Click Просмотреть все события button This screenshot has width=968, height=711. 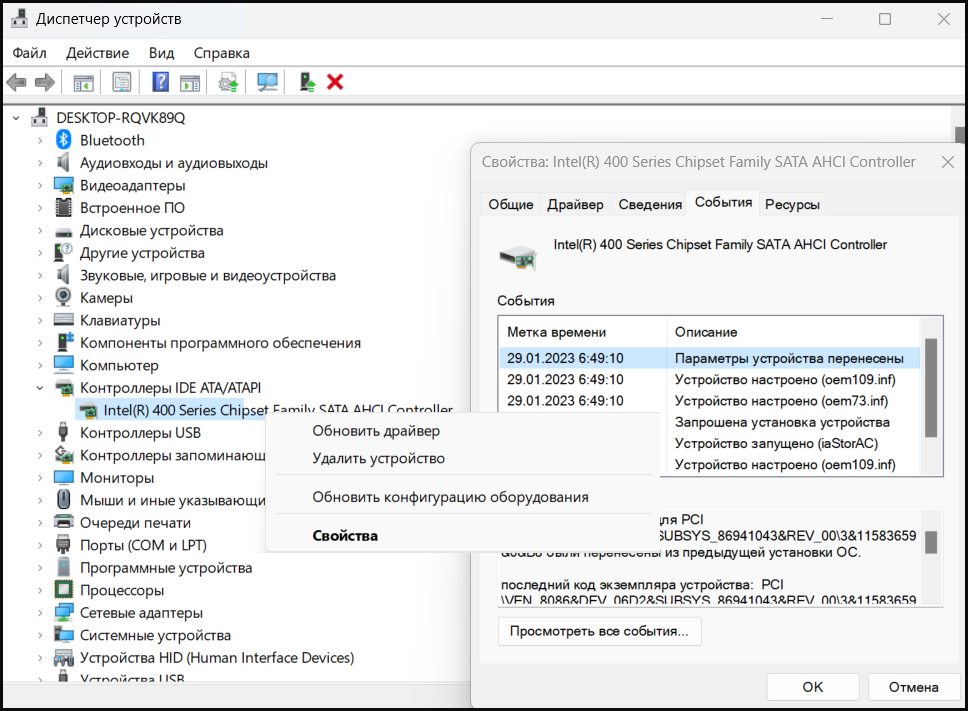599,631
